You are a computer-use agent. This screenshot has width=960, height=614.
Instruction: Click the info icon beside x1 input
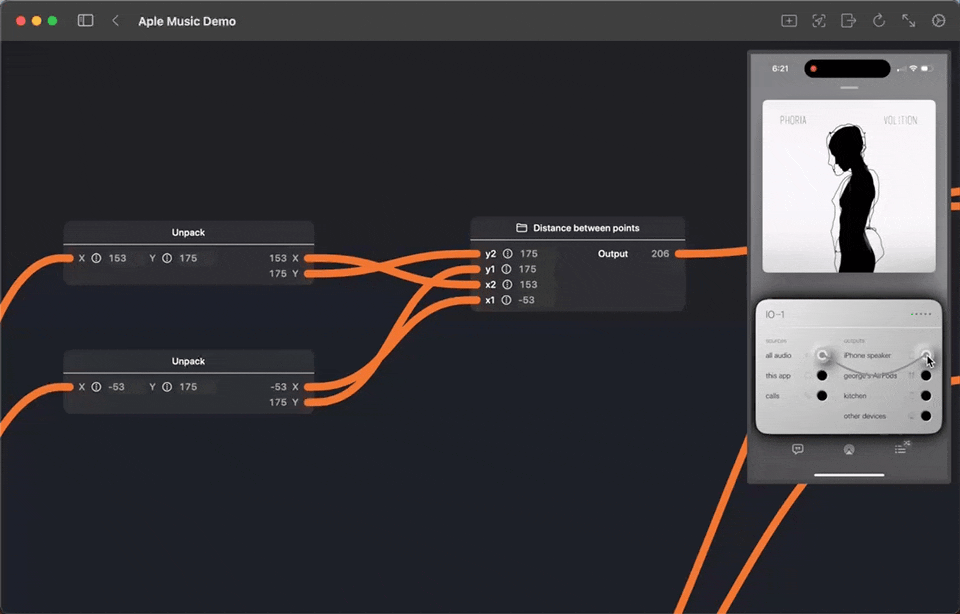click(508, 300)
